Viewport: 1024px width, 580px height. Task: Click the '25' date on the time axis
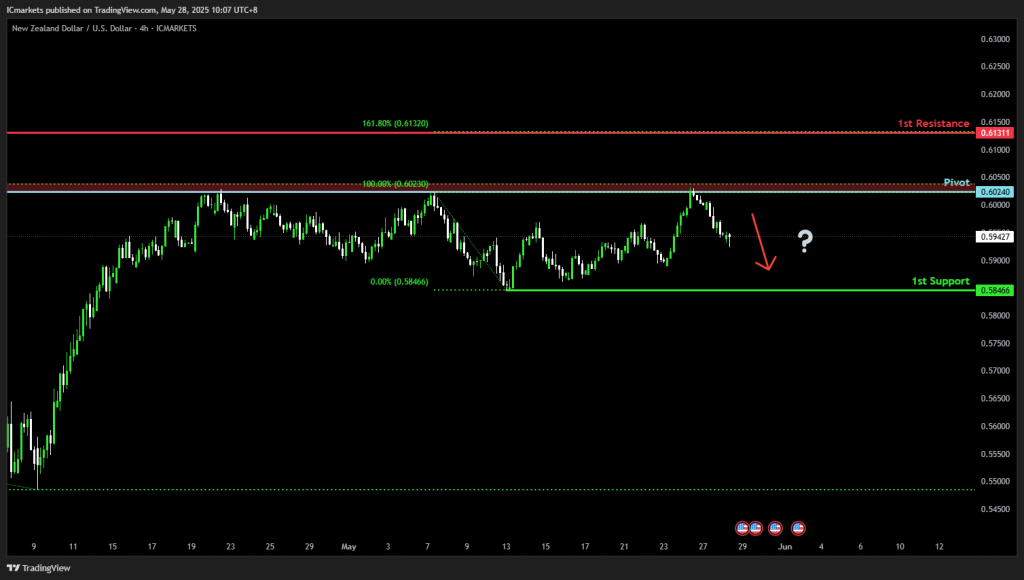(x=270, y=547)
